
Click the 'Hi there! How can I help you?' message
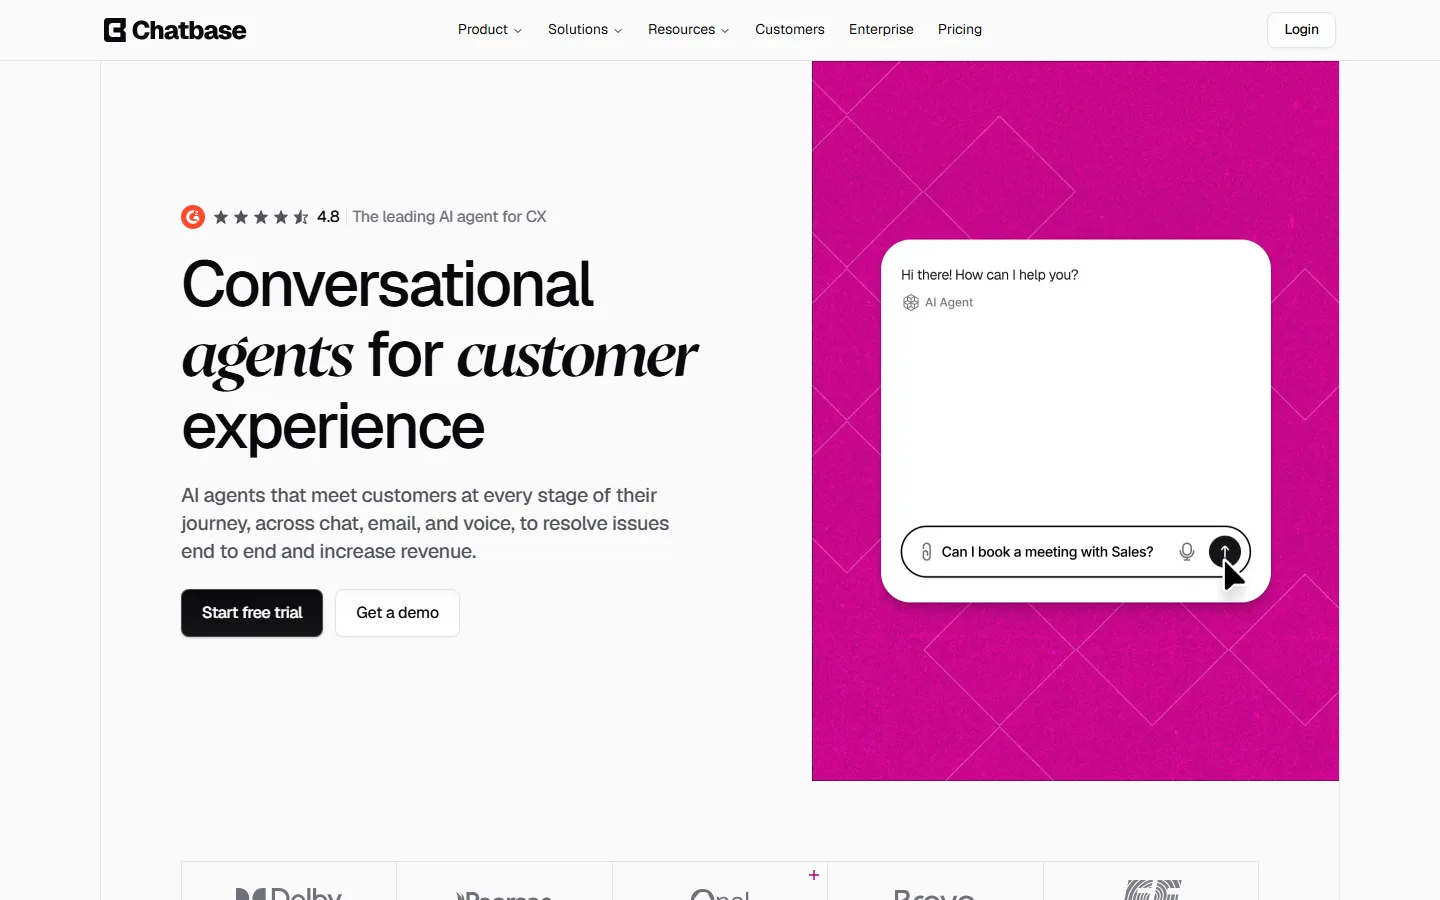coord(989,275)
